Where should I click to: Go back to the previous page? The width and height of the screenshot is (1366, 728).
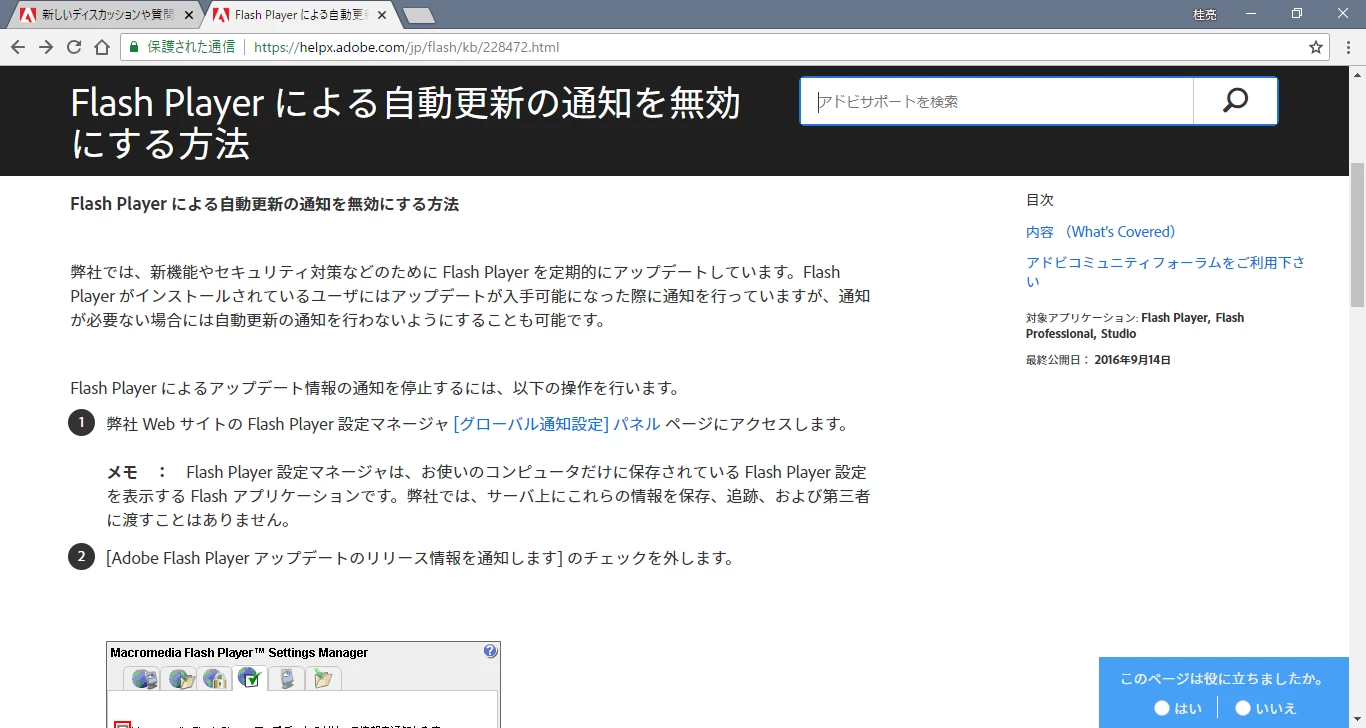click(18, 47)
